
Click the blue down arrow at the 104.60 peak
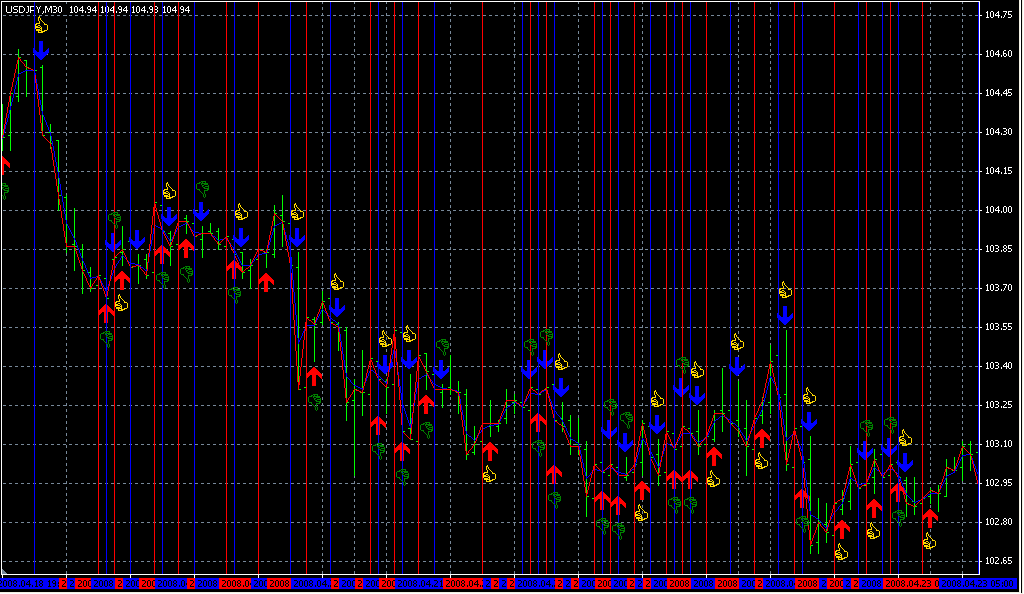[41, 50]
